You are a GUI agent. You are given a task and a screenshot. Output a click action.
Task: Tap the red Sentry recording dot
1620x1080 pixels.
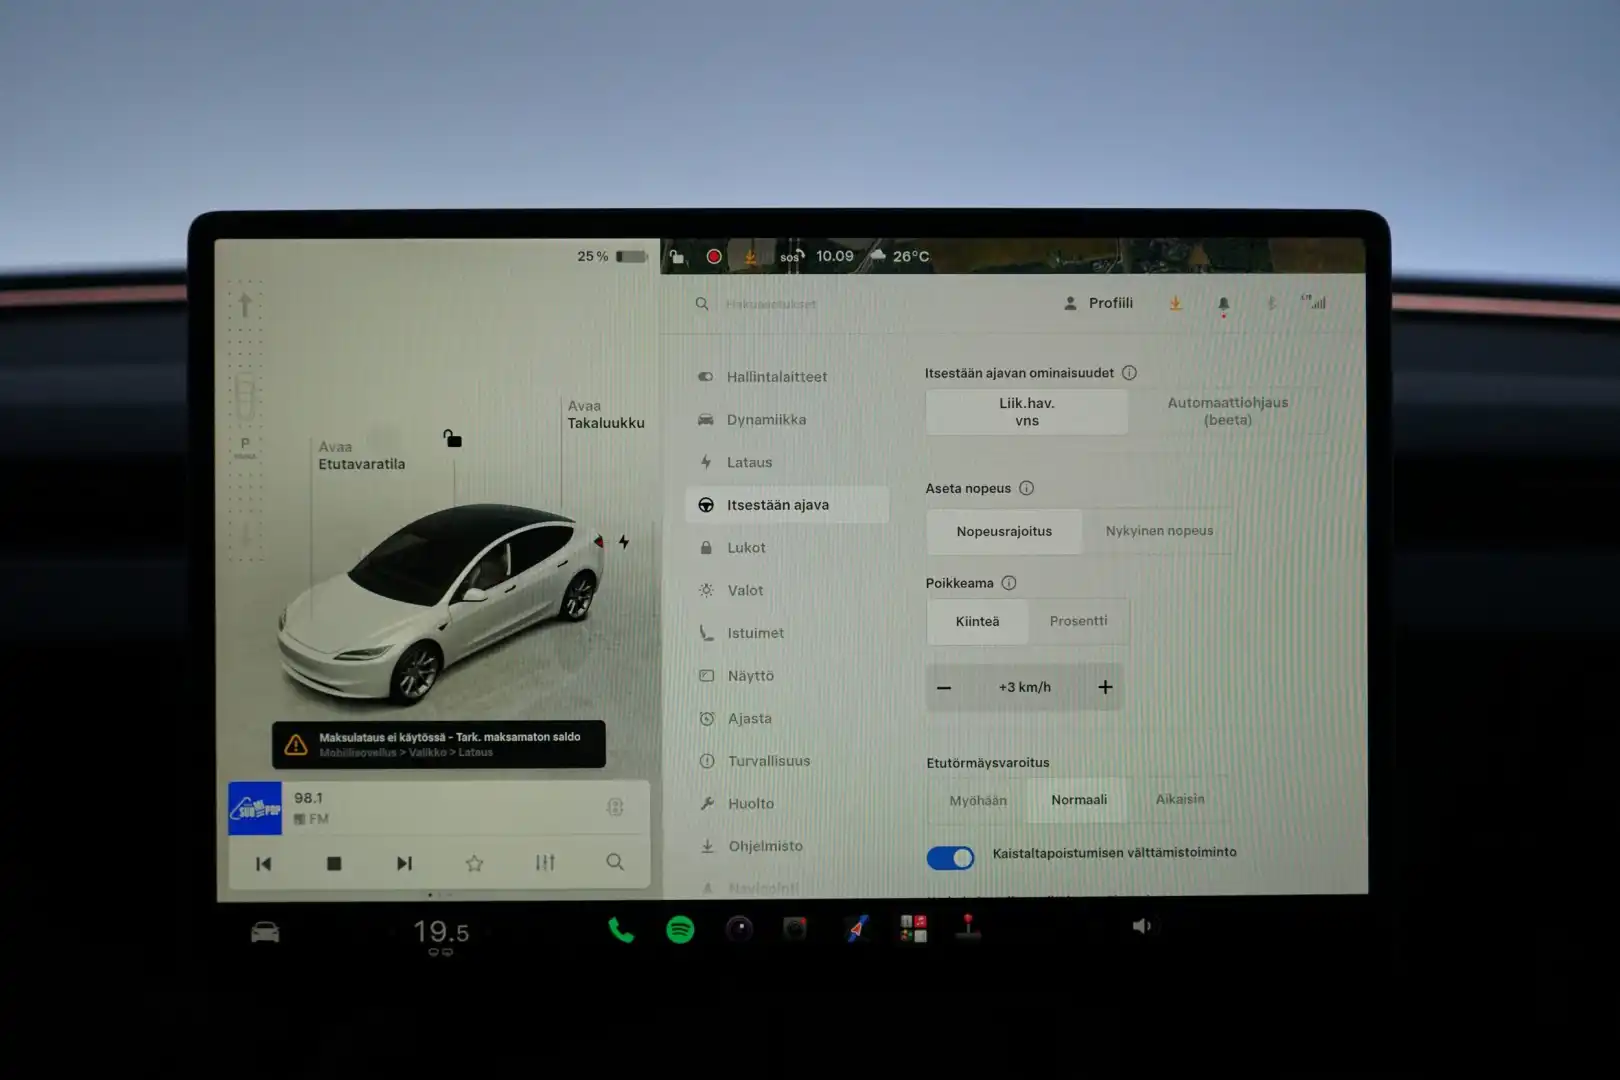[714, 257]
